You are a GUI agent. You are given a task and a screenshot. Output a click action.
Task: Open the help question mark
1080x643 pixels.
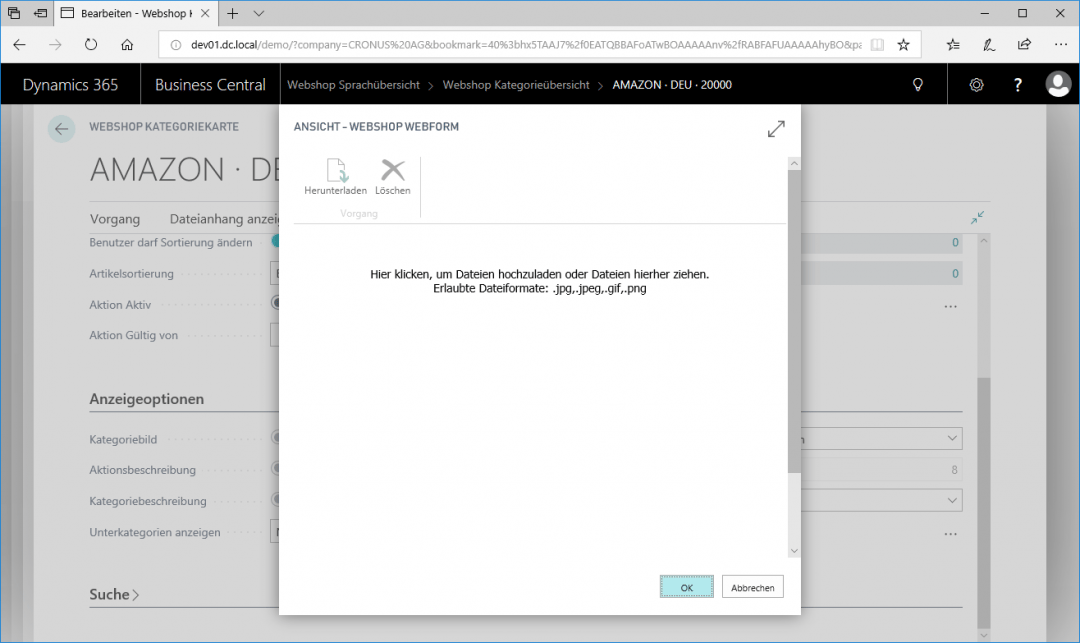click(1017, 85)
